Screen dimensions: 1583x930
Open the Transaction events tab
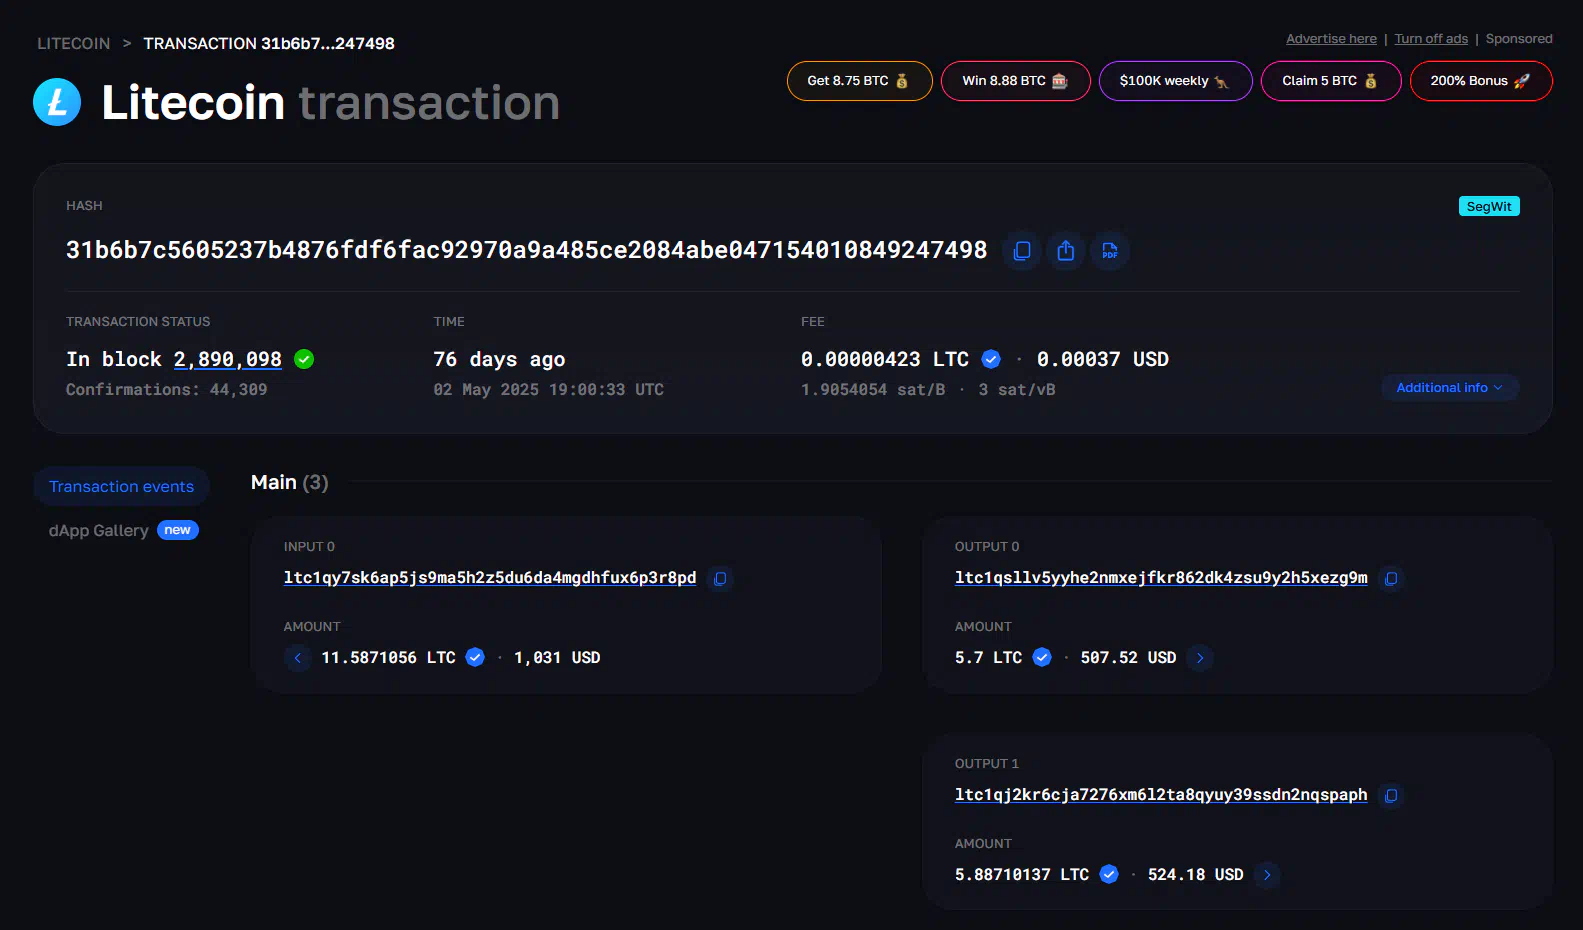point(121,486)
